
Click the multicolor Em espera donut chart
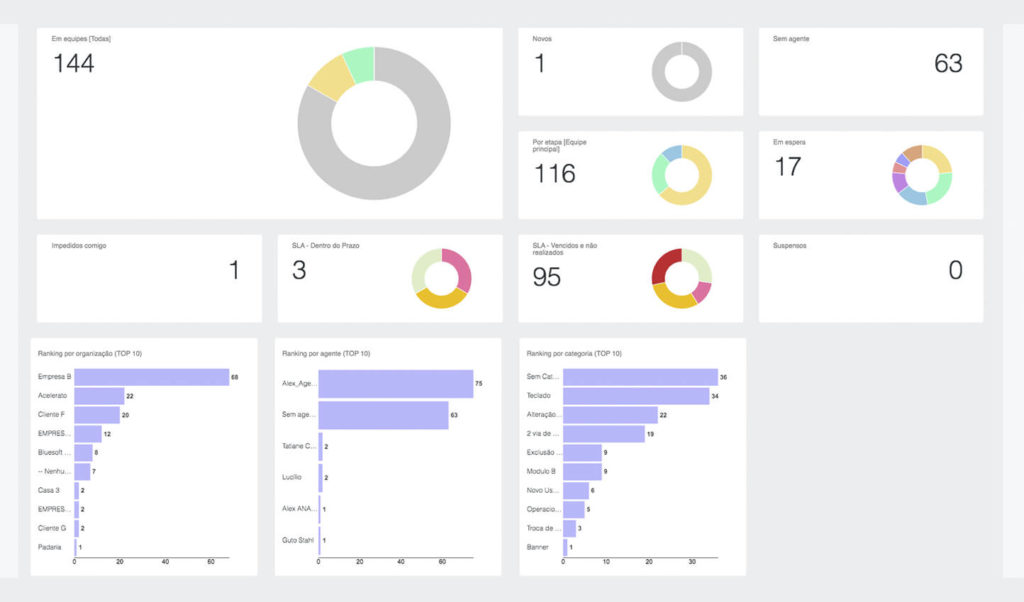pyautogui.click(x=921, y=175)
